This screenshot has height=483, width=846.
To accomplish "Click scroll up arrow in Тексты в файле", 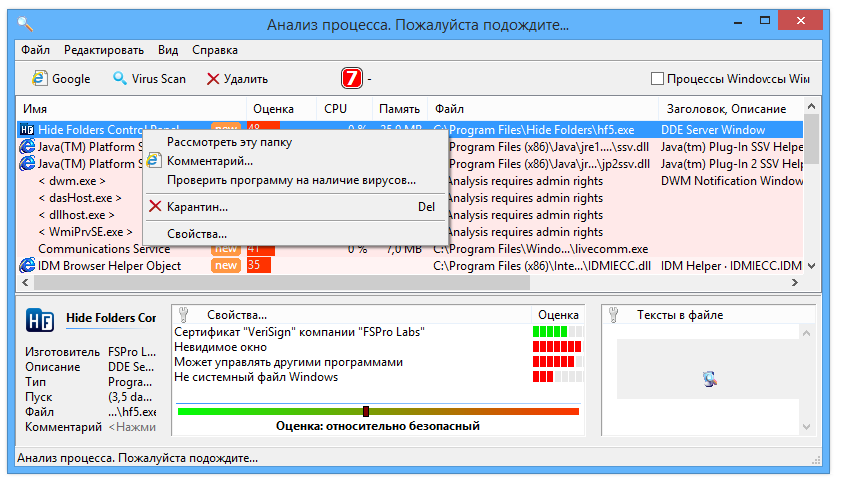I will pyautogui.click(x=806, y=333).
